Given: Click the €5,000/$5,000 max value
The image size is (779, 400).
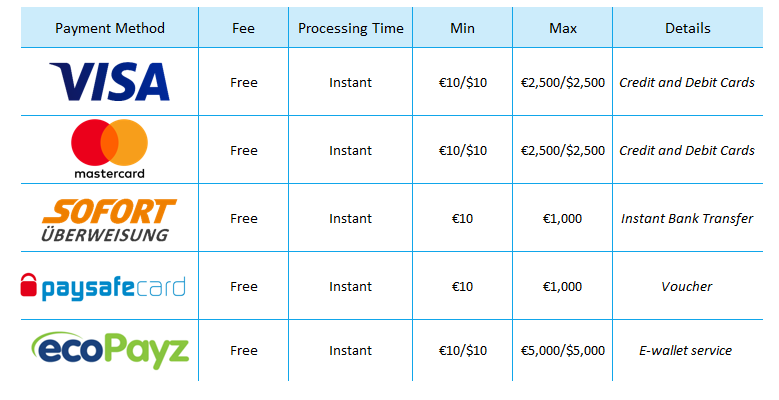Looking at the screenshot, I should pyautogui.click(x=562, y=351).
